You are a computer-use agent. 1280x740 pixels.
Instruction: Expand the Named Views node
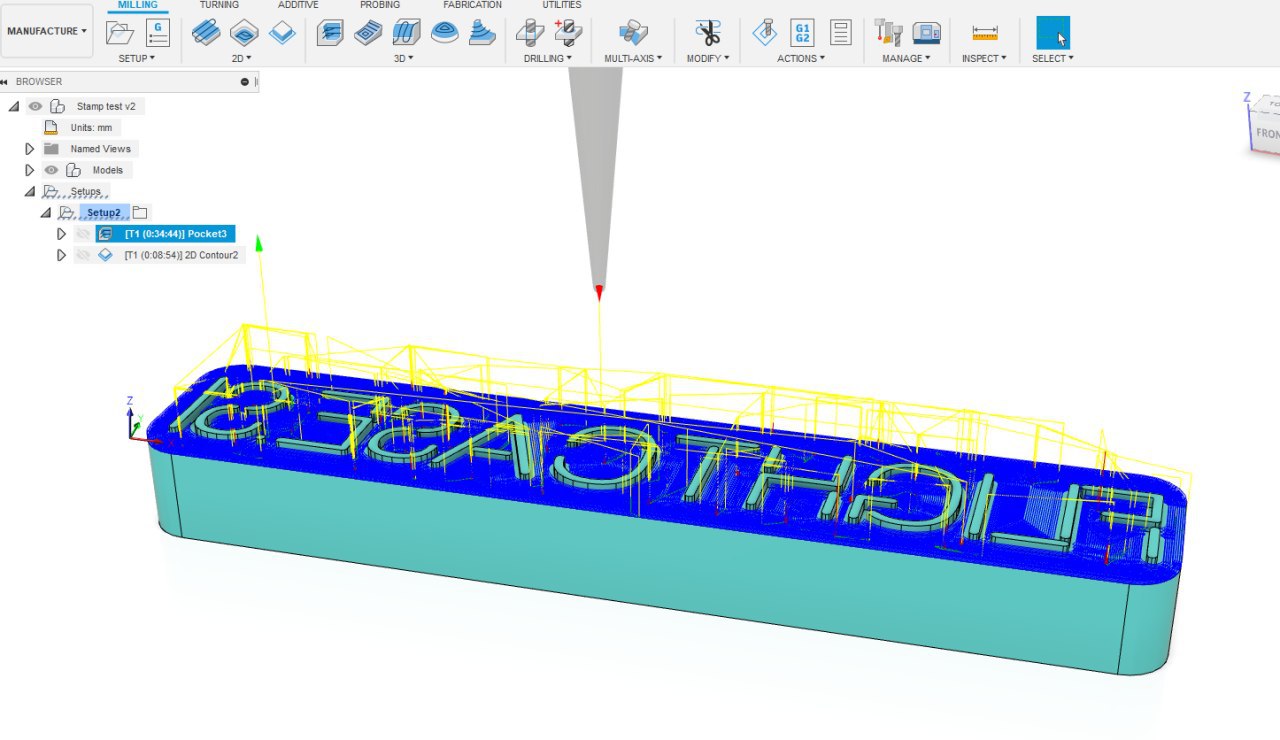click(29, 149)
